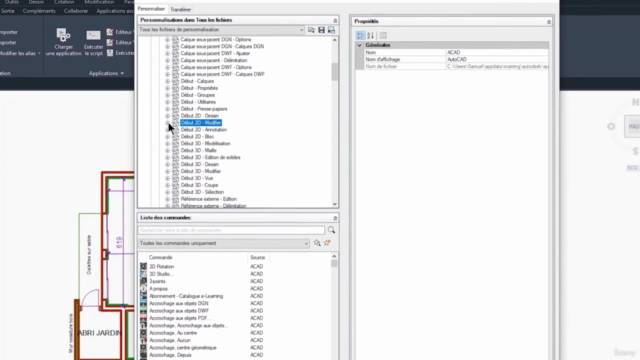Collapse the Générales property category
This screenshot has height=360, width=640.
tap(360, 45)
